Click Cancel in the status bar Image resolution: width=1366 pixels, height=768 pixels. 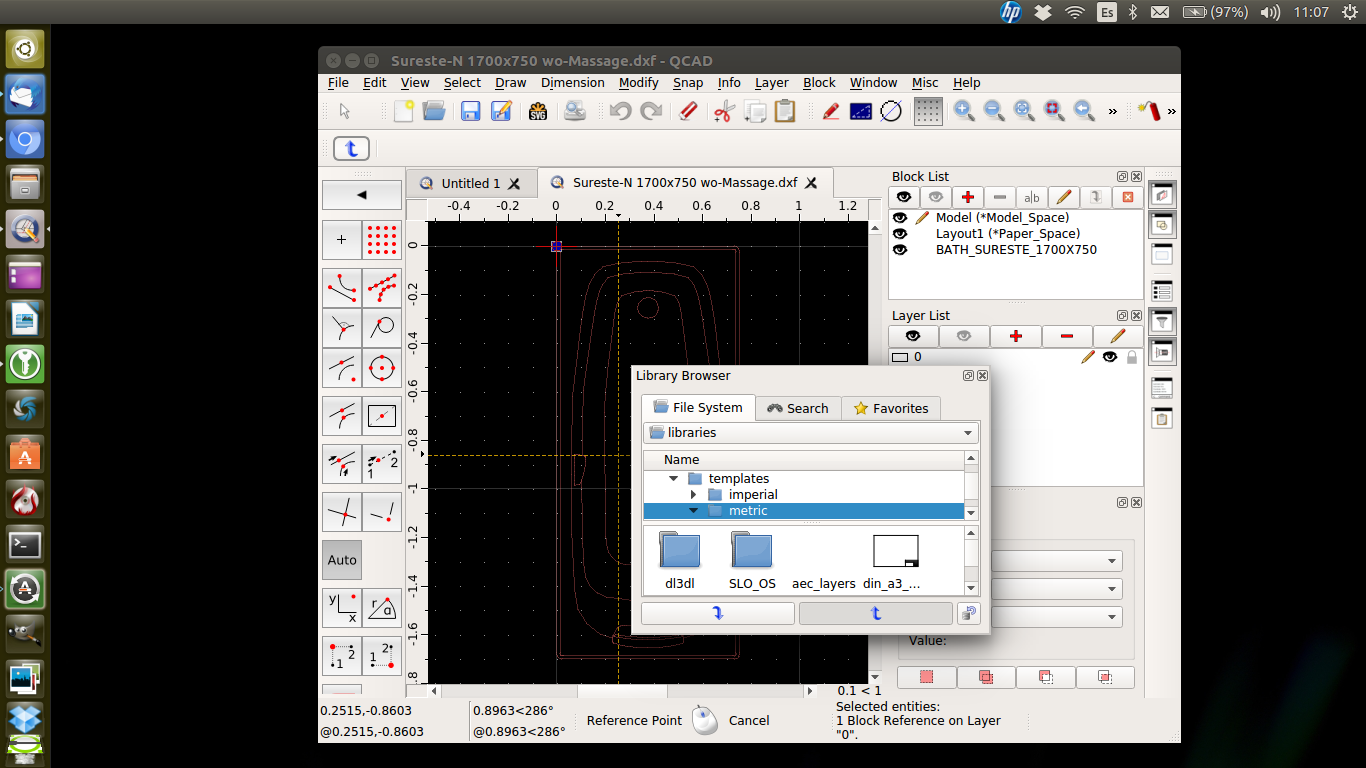(x=748, y=720)
